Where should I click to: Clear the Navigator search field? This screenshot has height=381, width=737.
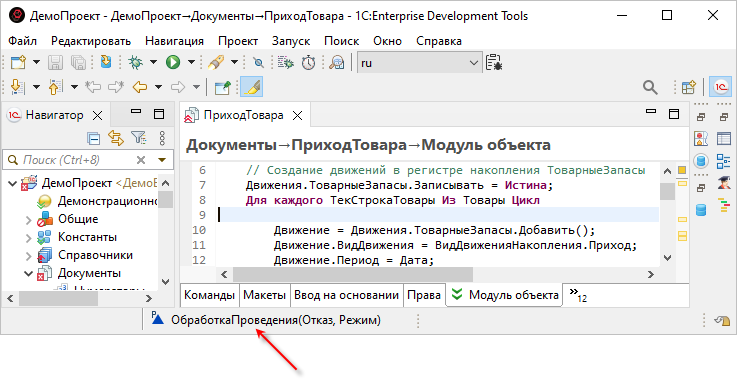click(x=141, y=160)
